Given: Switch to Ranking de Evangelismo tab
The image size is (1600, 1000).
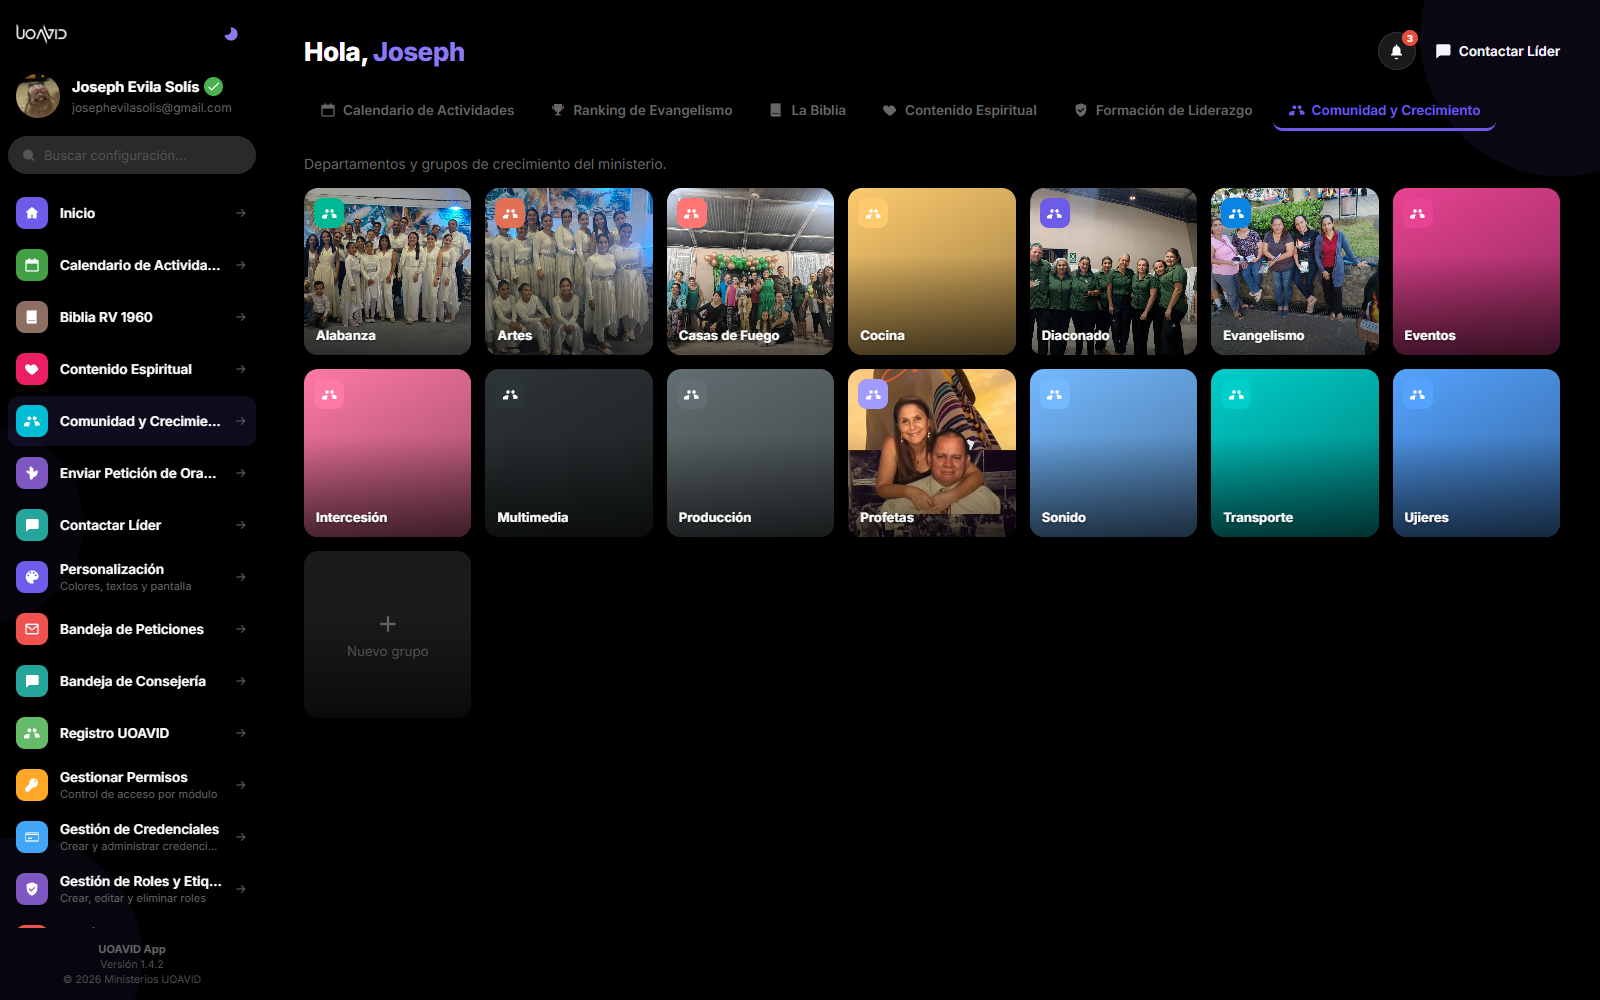Looking at the screenshot, I should (x=641, y=110).
